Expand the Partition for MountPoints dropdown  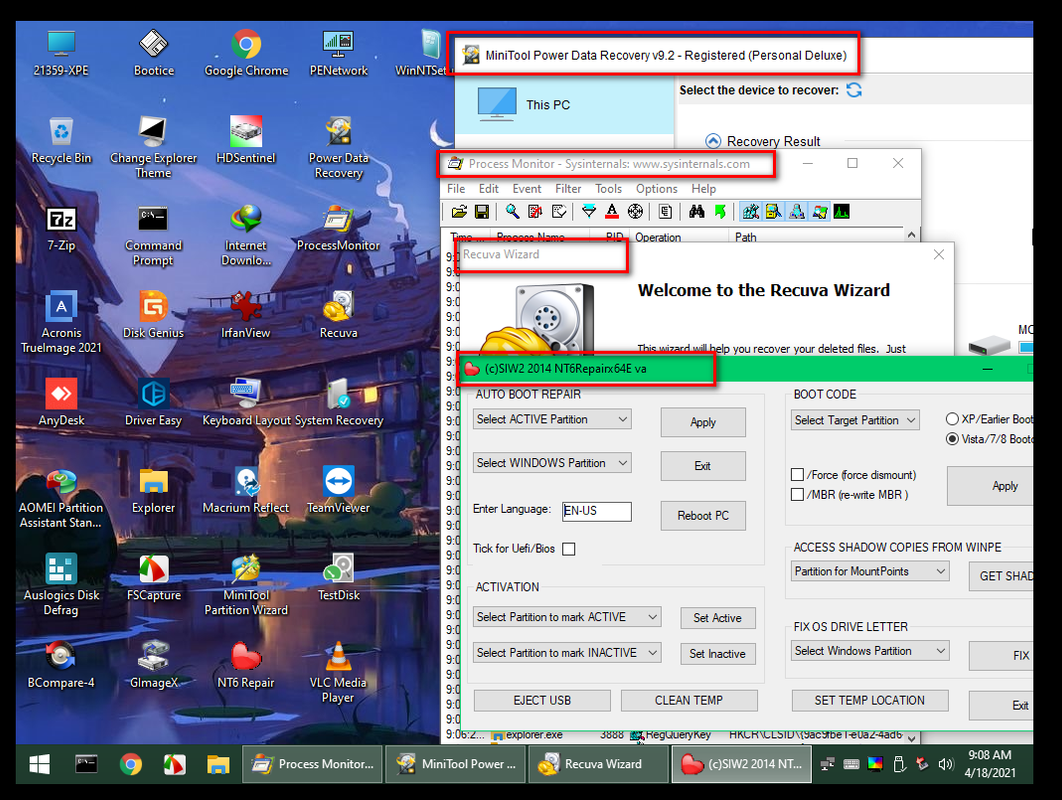click(x=870, y=571)
